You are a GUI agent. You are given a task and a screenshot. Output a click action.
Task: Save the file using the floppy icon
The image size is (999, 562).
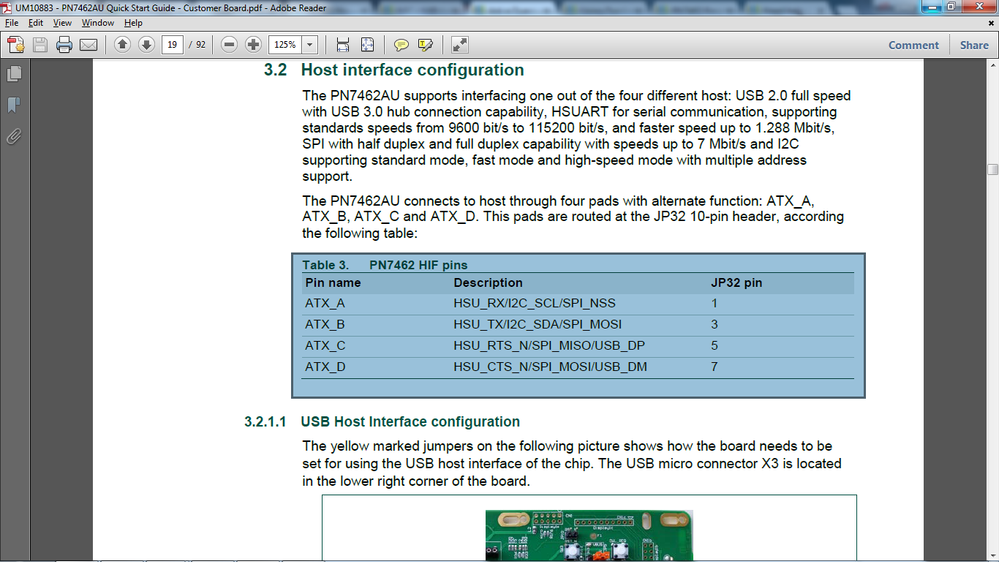[x=40, y=45]
